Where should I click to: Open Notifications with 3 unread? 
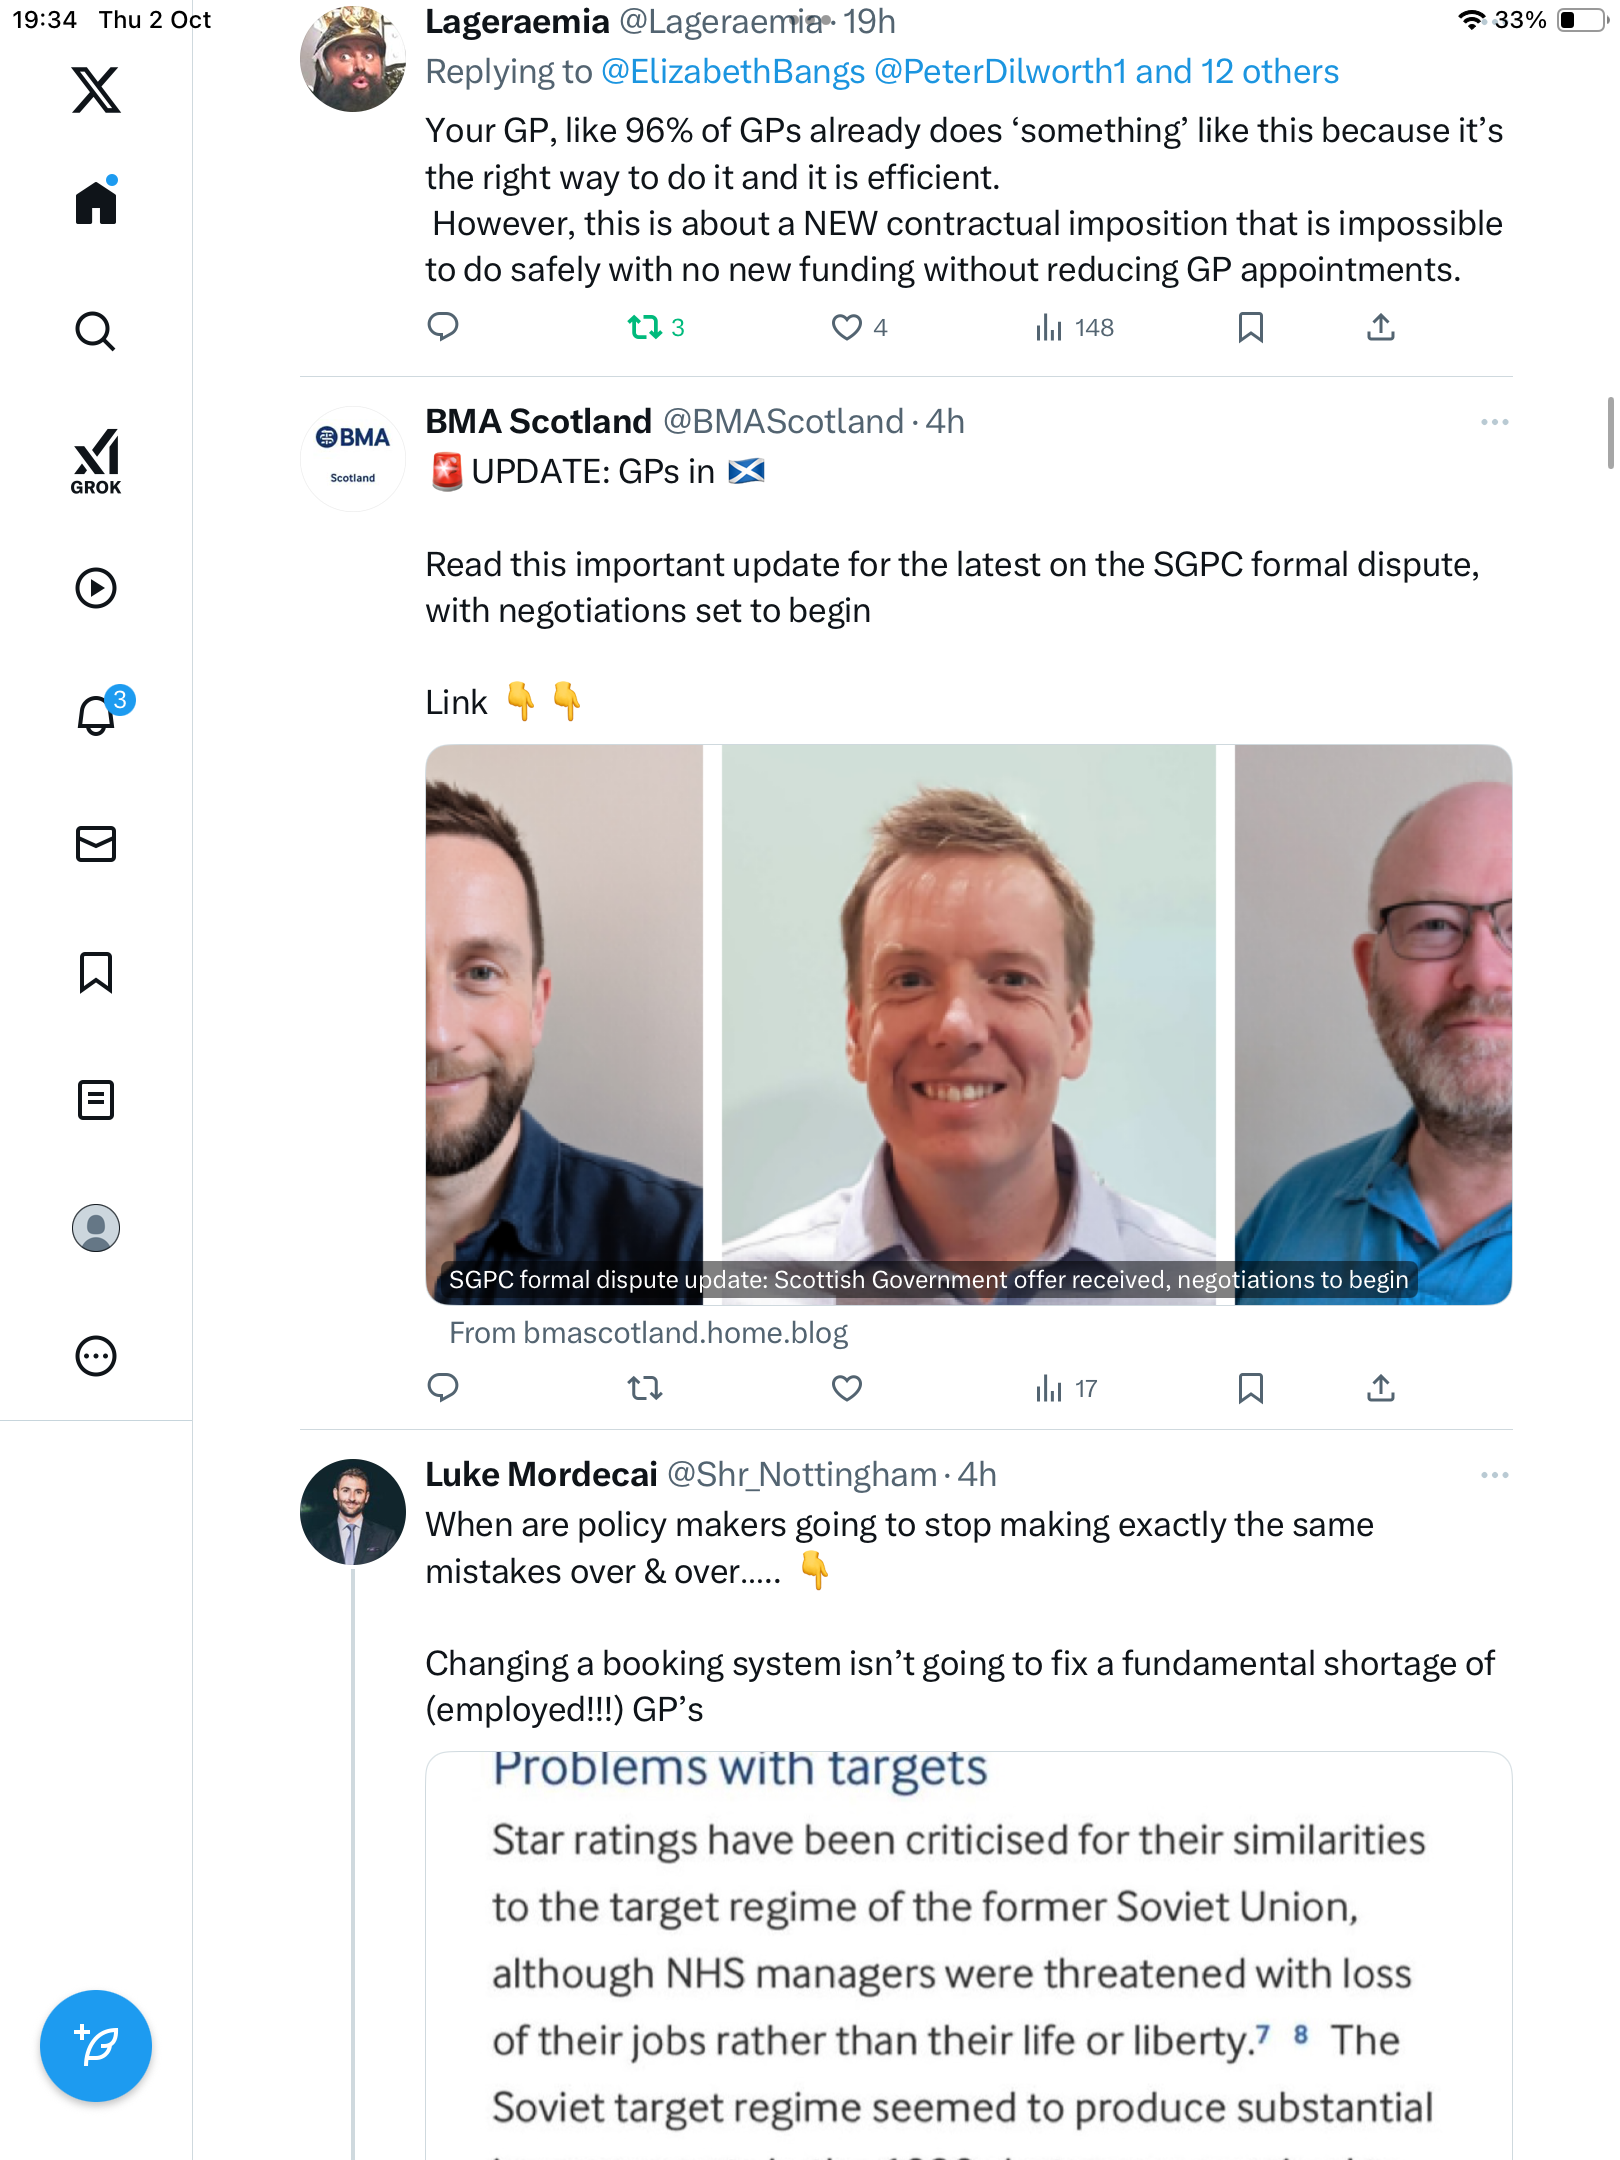(98, 715)
